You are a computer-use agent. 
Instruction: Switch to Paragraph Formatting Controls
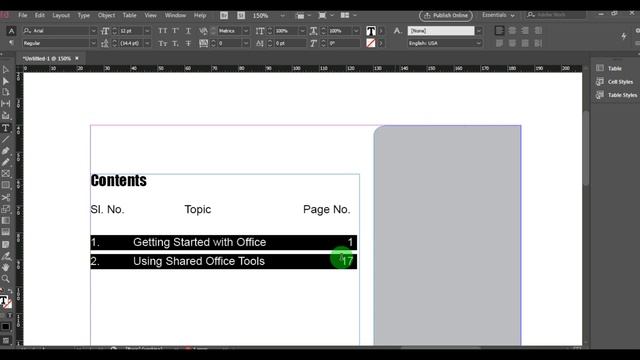click(11, 43)
